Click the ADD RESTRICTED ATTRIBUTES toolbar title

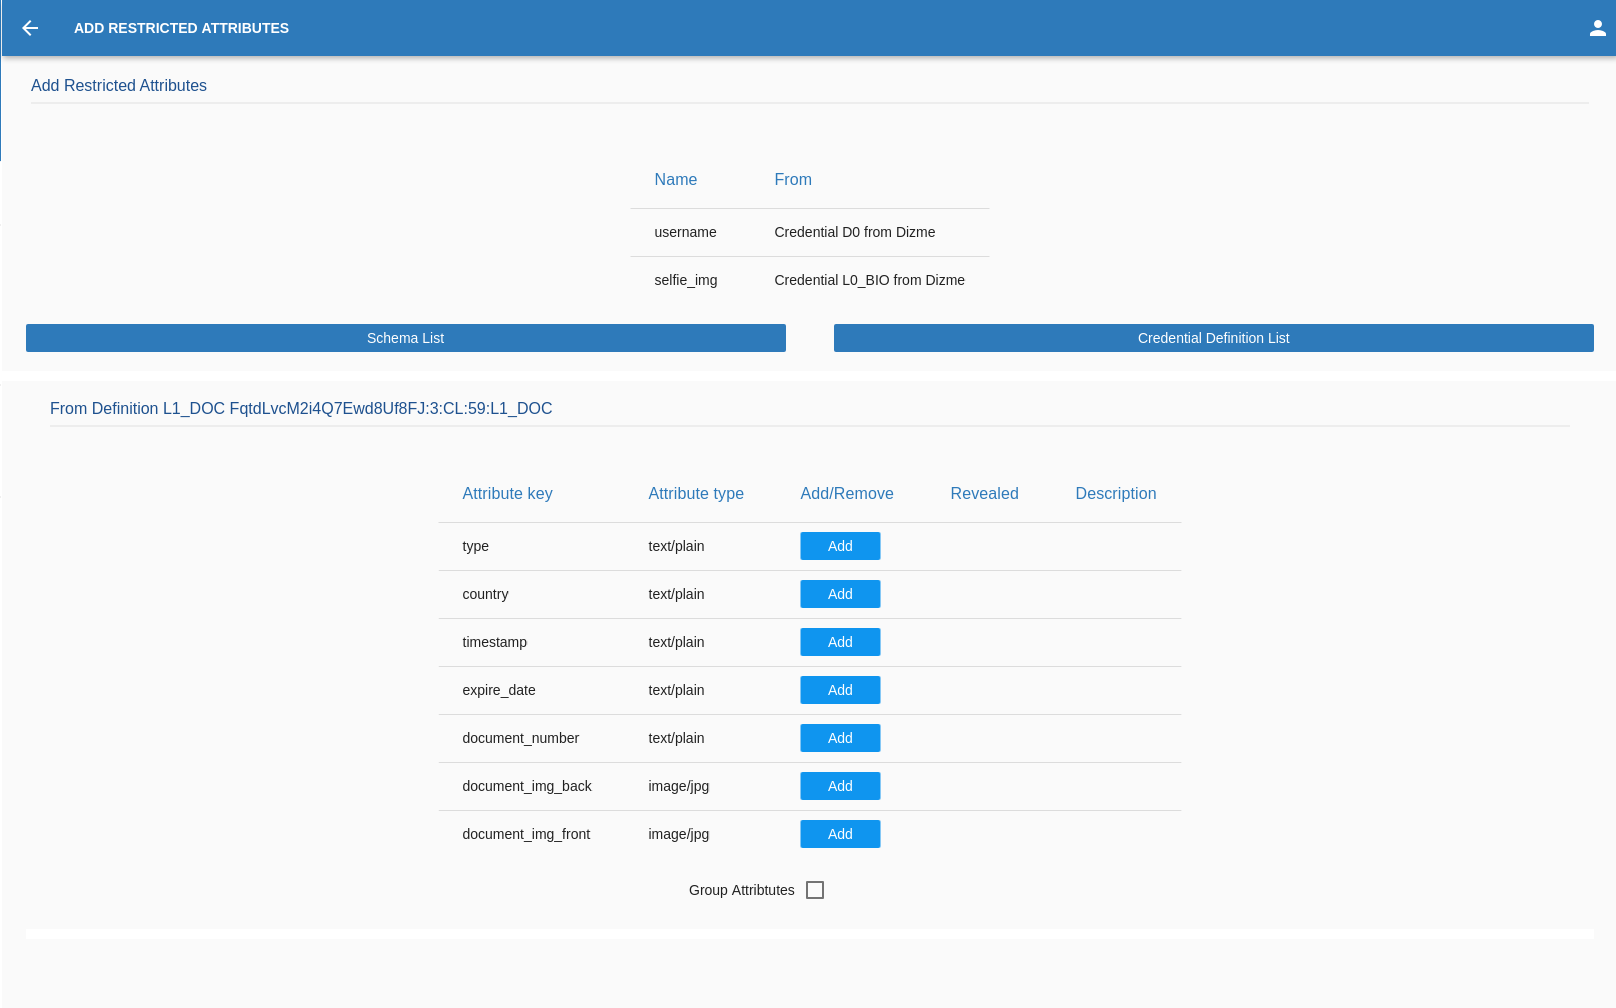pos(181,28)
